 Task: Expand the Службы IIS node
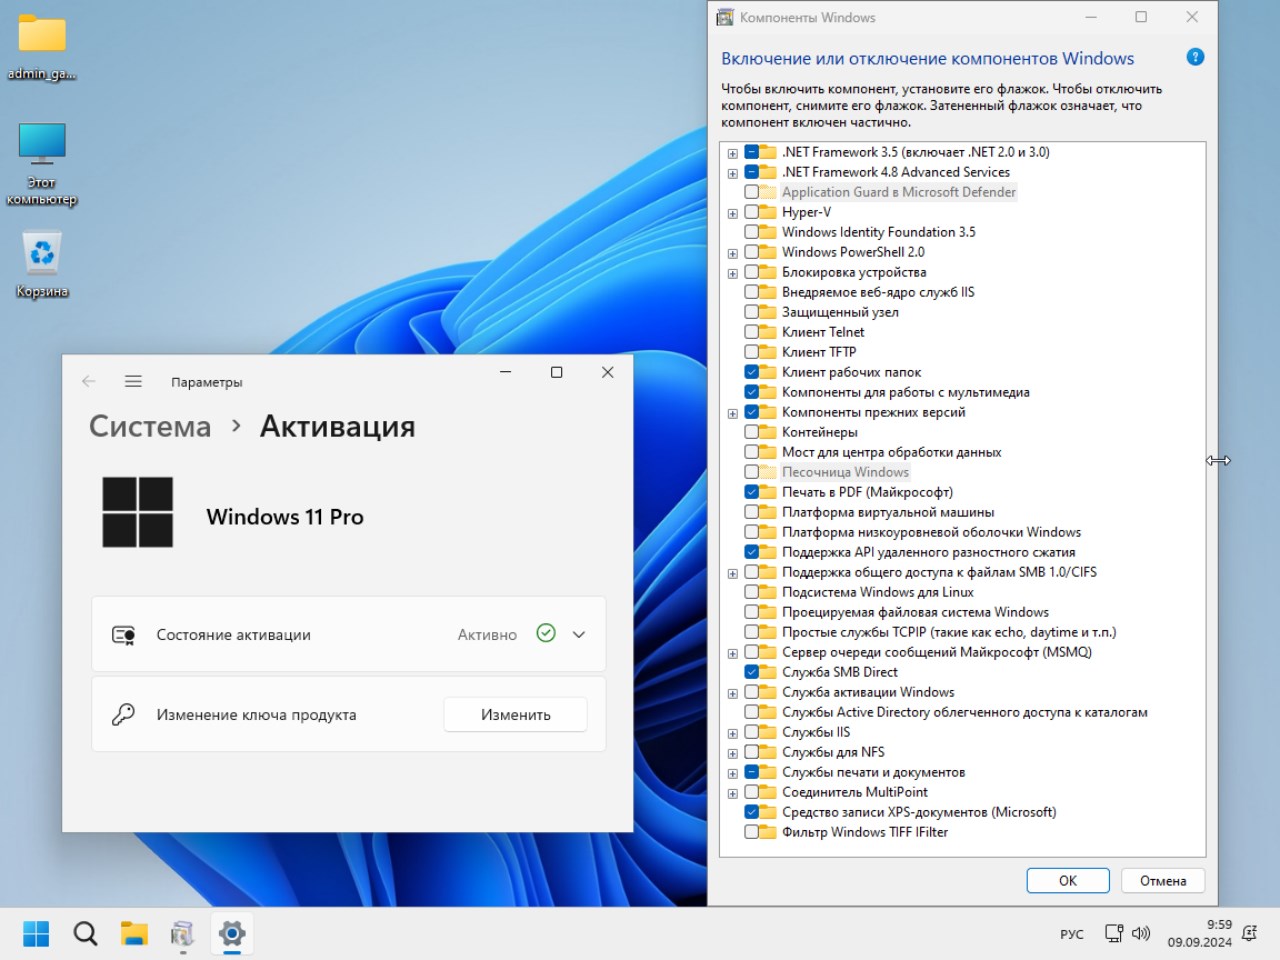[733, 733]
